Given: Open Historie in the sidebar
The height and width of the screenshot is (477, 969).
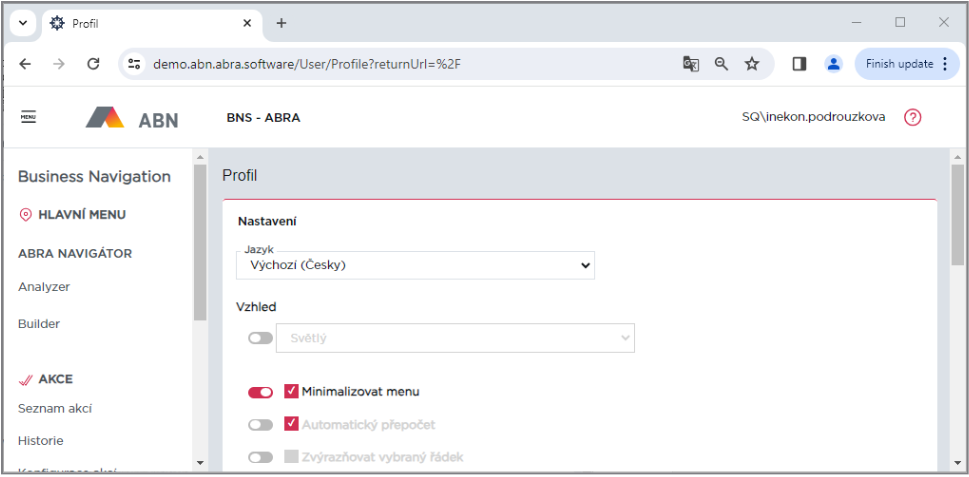Looking at the screenshot, I should (x=41, y=441).
